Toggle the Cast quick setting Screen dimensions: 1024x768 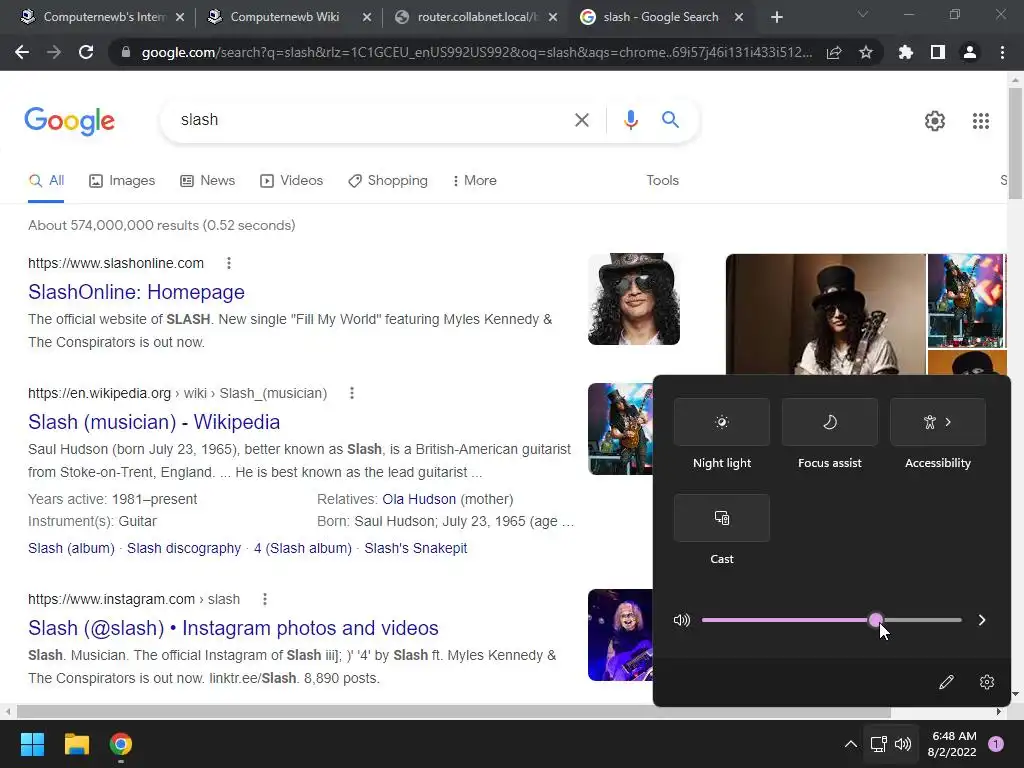pos(722,518)
